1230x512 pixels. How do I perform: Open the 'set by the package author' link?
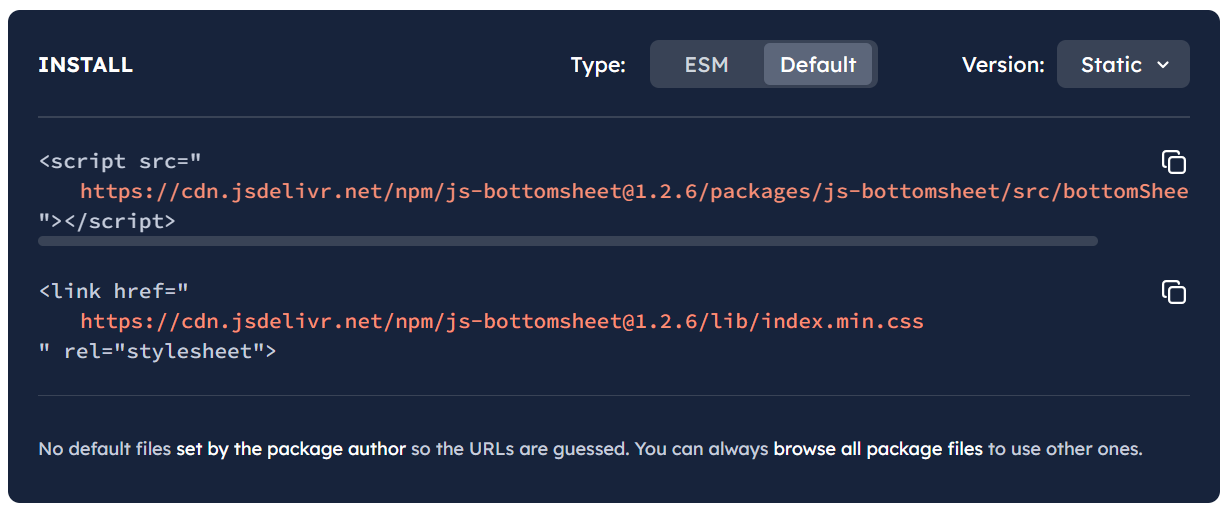(x=291, y=449)
